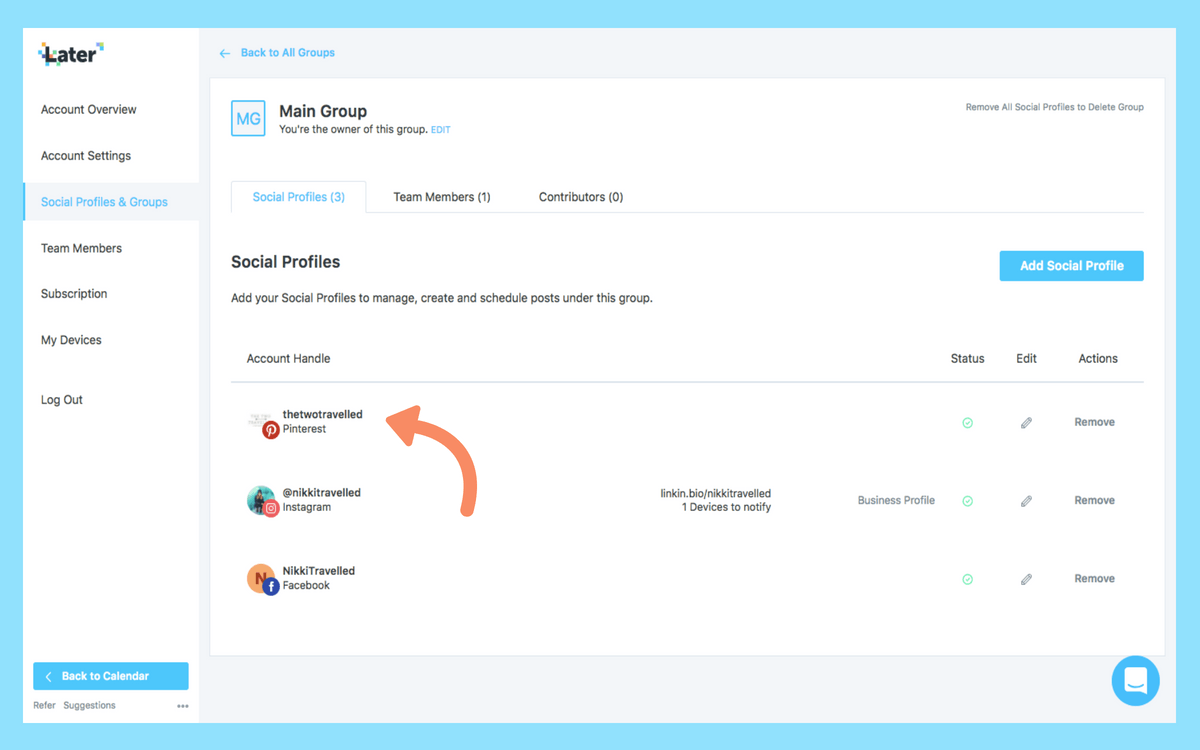The image size is (1200, 750).
Task: Click EDIT link next to group owner text
Action: (x=441, y=130)
